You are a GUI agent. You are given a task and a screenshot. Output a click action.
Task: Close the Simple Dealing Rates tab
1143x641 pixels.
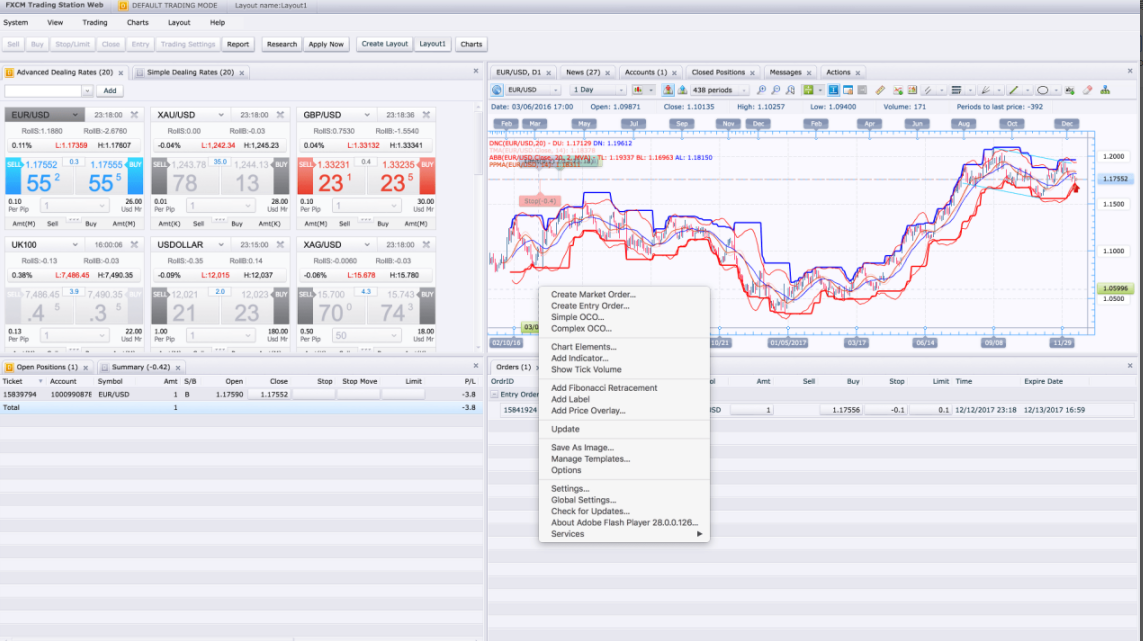click(x=241, y=73)
